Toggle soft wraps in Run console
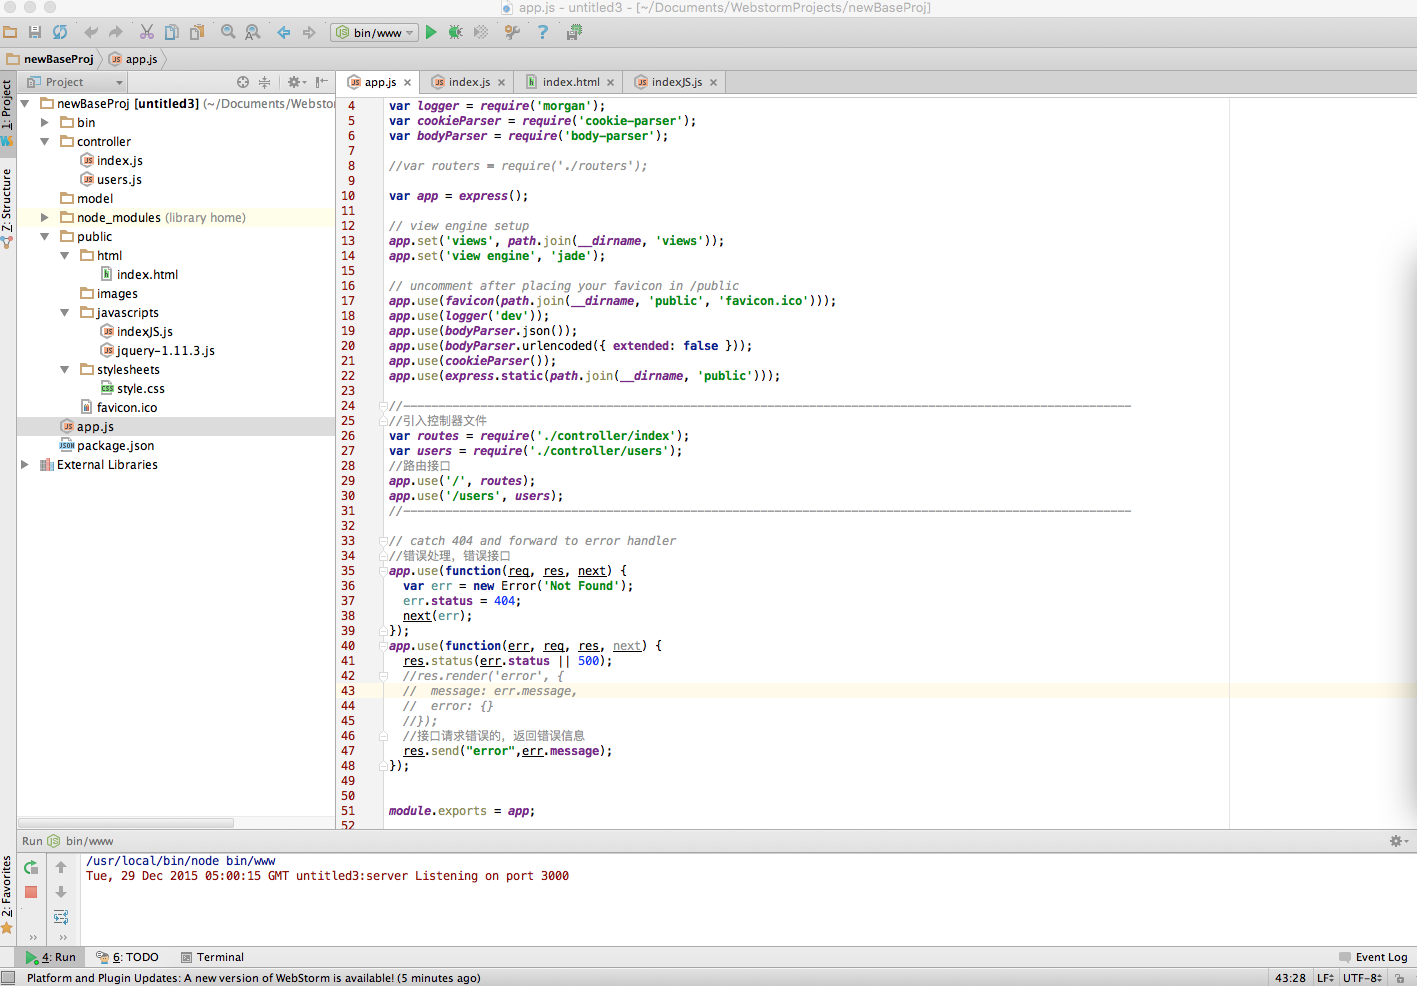This screenshot has height=986, width=1417. click(x=61, y=916)
